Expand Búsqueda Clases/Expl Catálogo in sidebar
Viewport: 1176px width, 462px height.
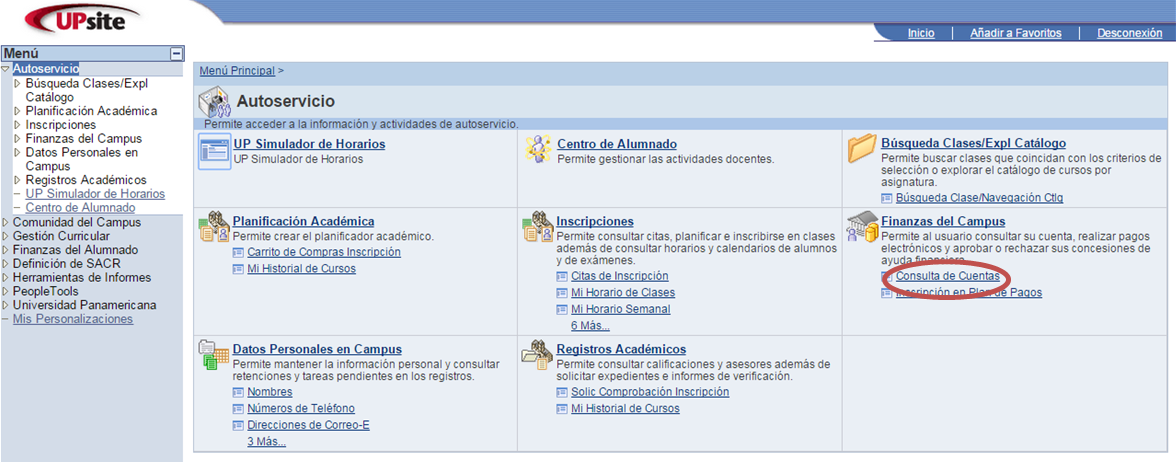pos(18,83)
